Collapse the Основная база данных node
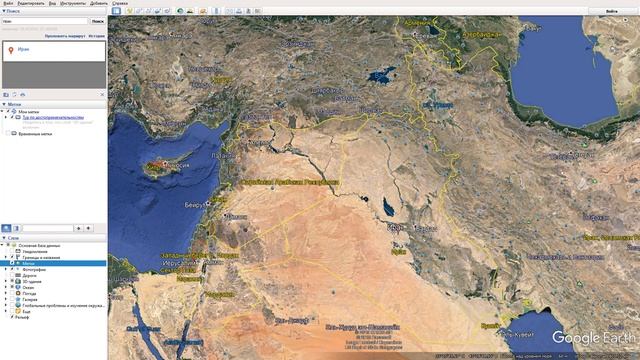The height and width of the screenshot is (360, 640). click(2, 246)
